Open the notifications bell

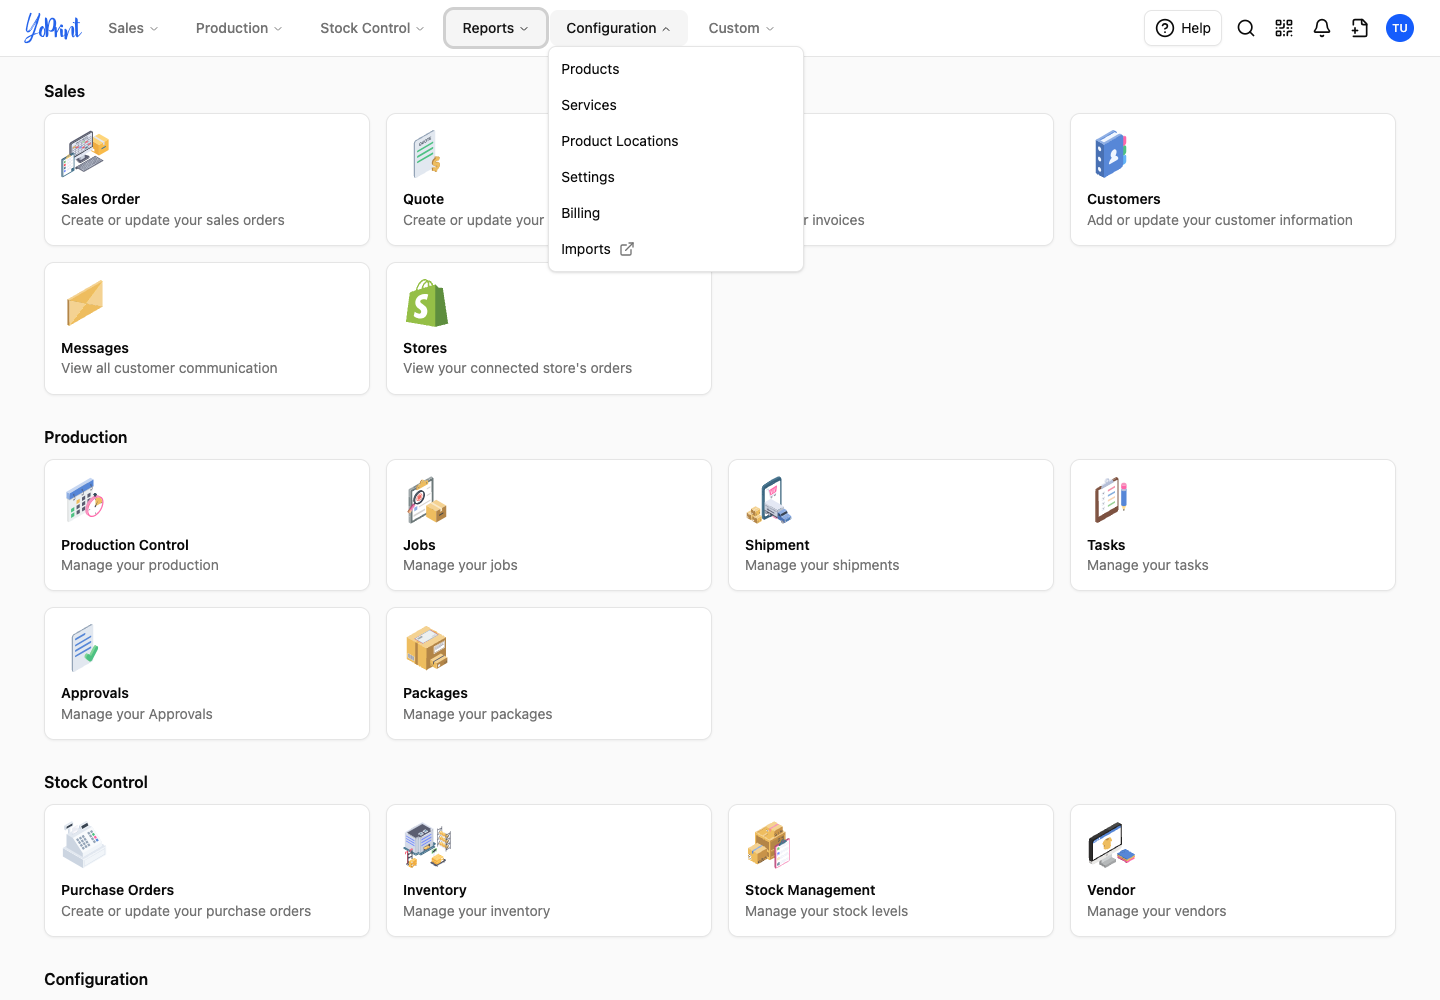[1322, 28]
